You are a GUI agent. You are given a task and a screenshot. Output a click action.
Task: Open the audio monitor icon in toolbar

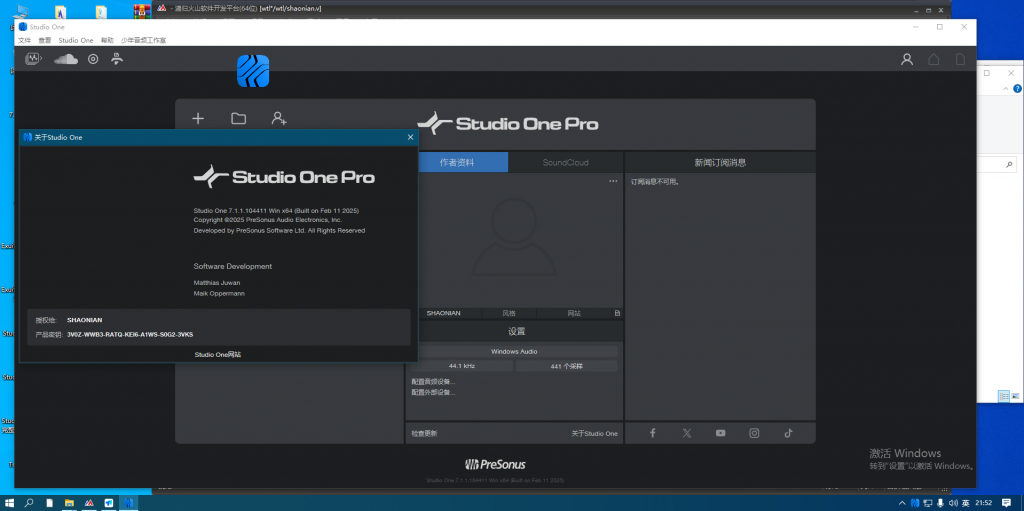click(x=33, y=59)
